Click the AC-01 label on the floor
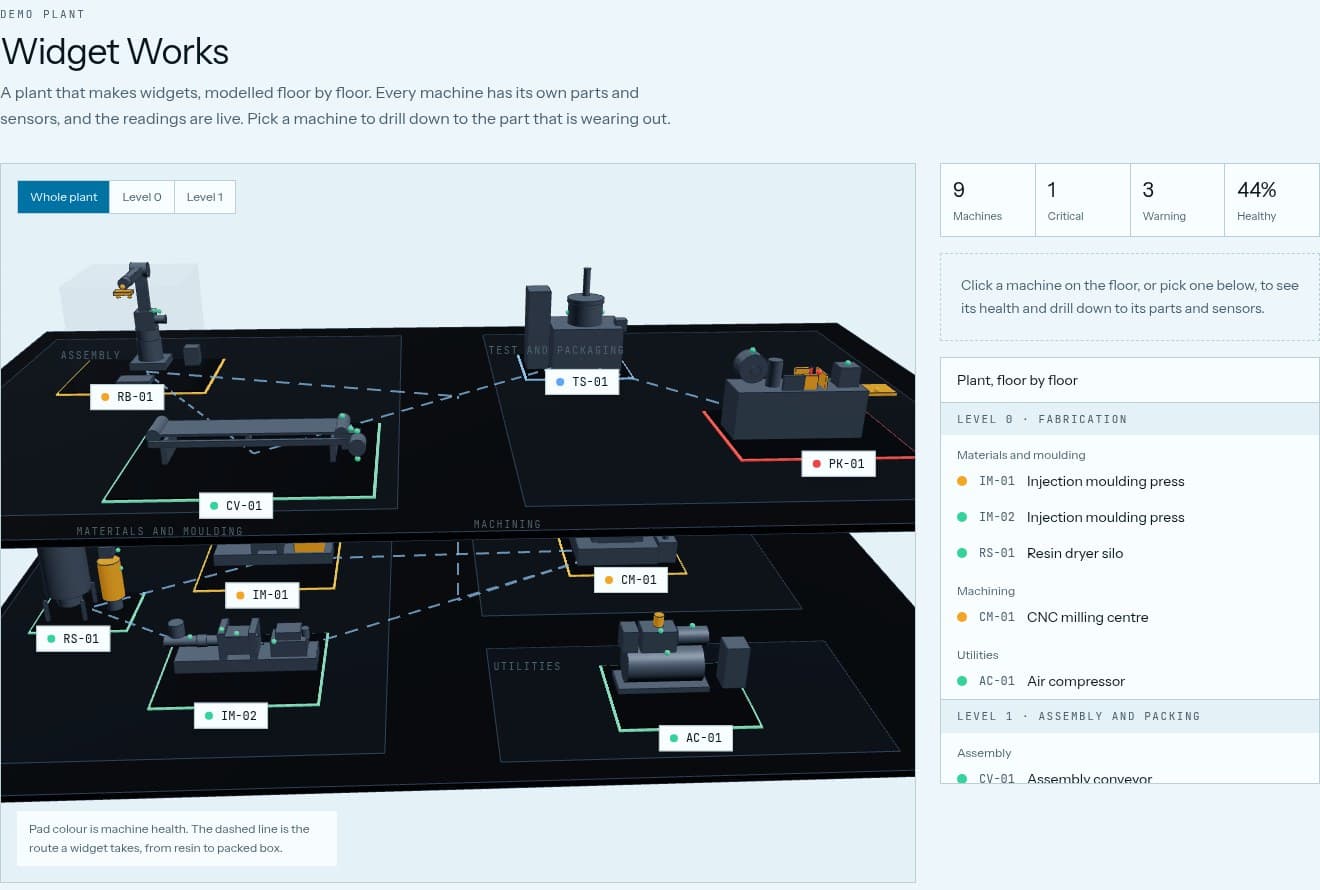Viewport: 1320px width, 890px height. [x=696, y=738]
